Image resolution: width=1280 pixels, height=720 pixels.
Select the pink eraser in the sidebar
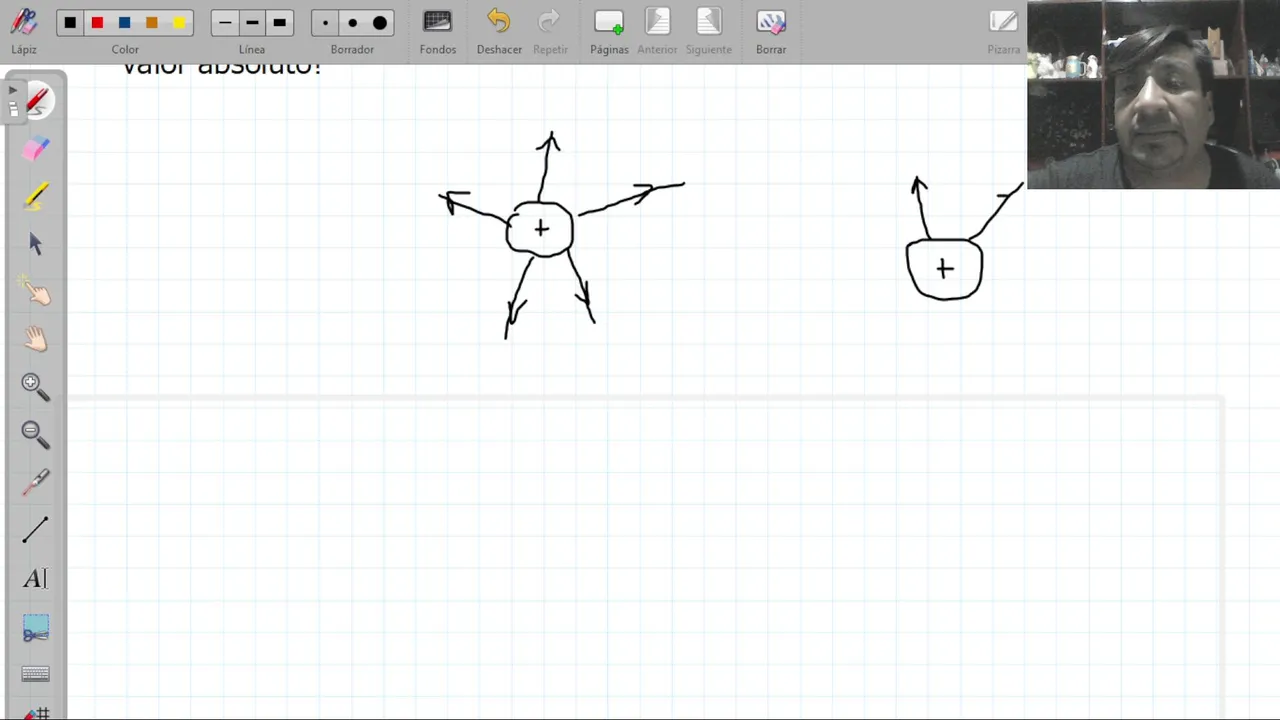pos(36,148)
